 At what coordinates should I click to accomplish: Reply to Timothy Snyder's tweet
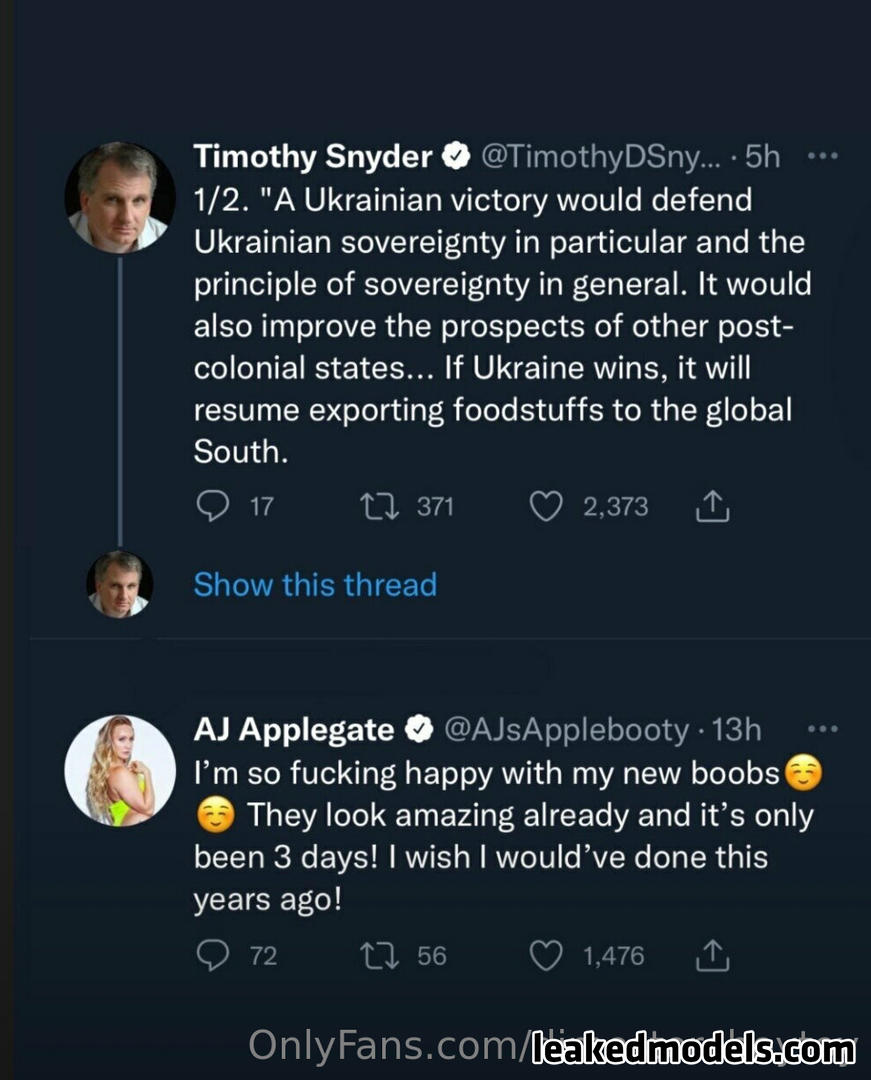pyautogui.click(x=212, y=507)
